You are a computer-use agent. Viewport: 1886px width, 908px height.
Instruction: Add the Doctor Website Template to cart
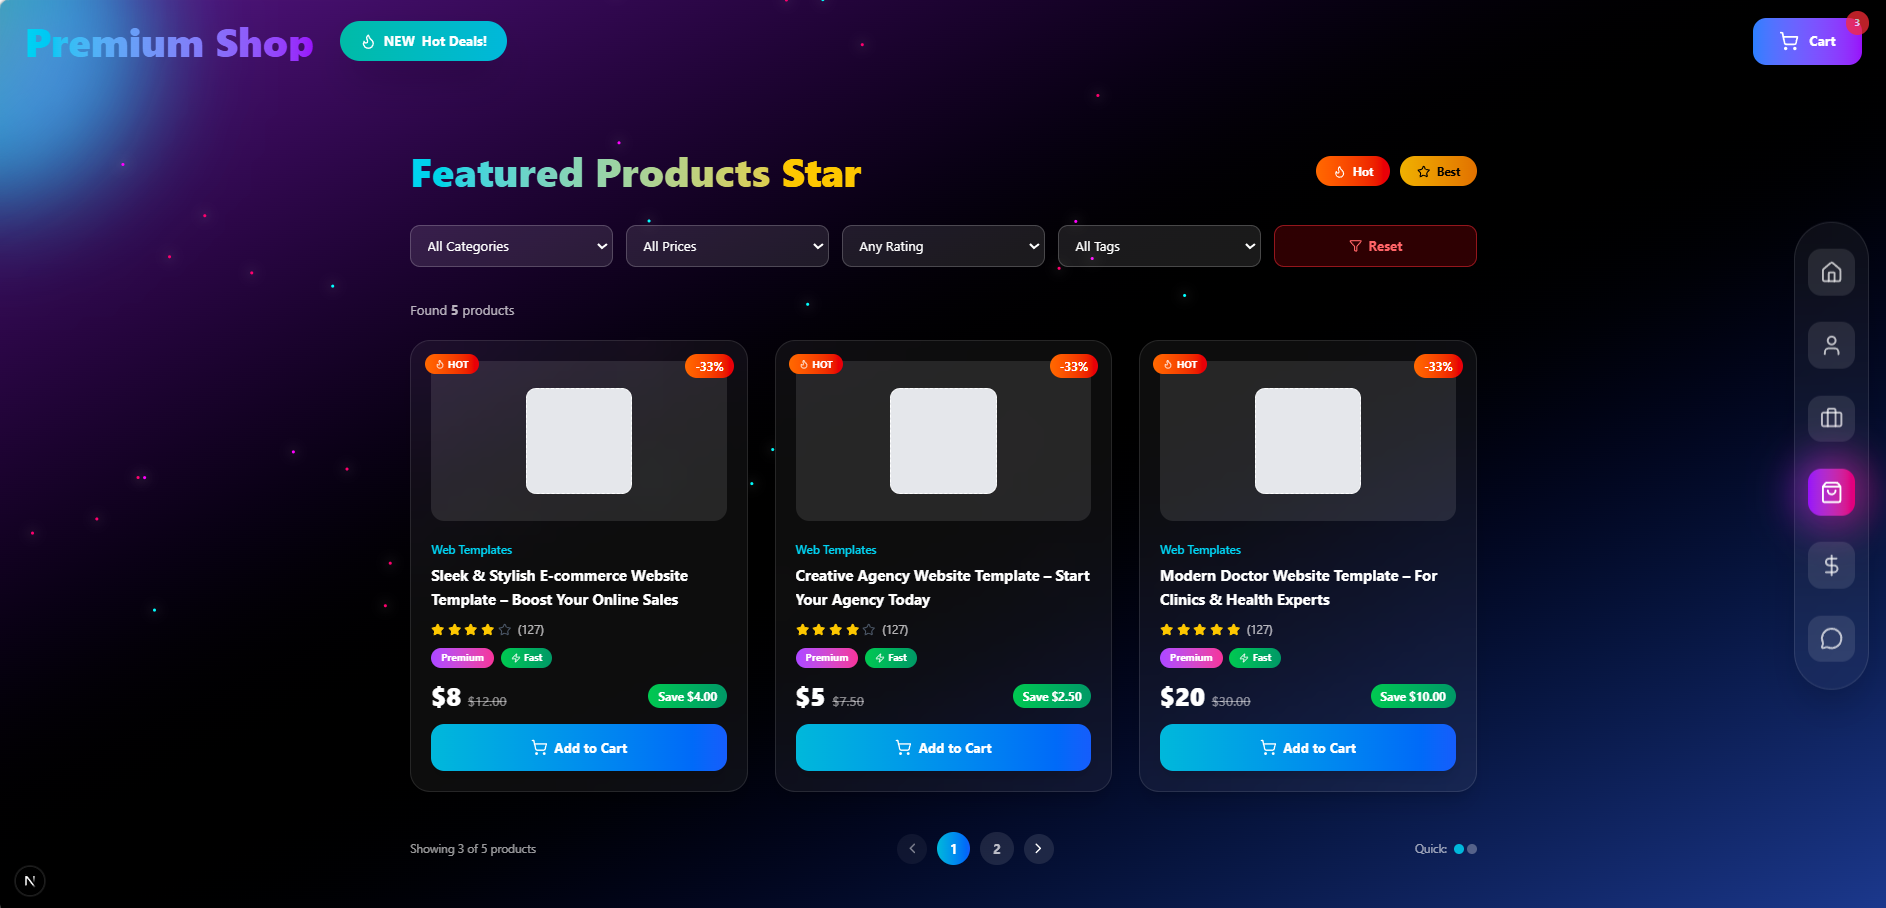pos(1307,748)
